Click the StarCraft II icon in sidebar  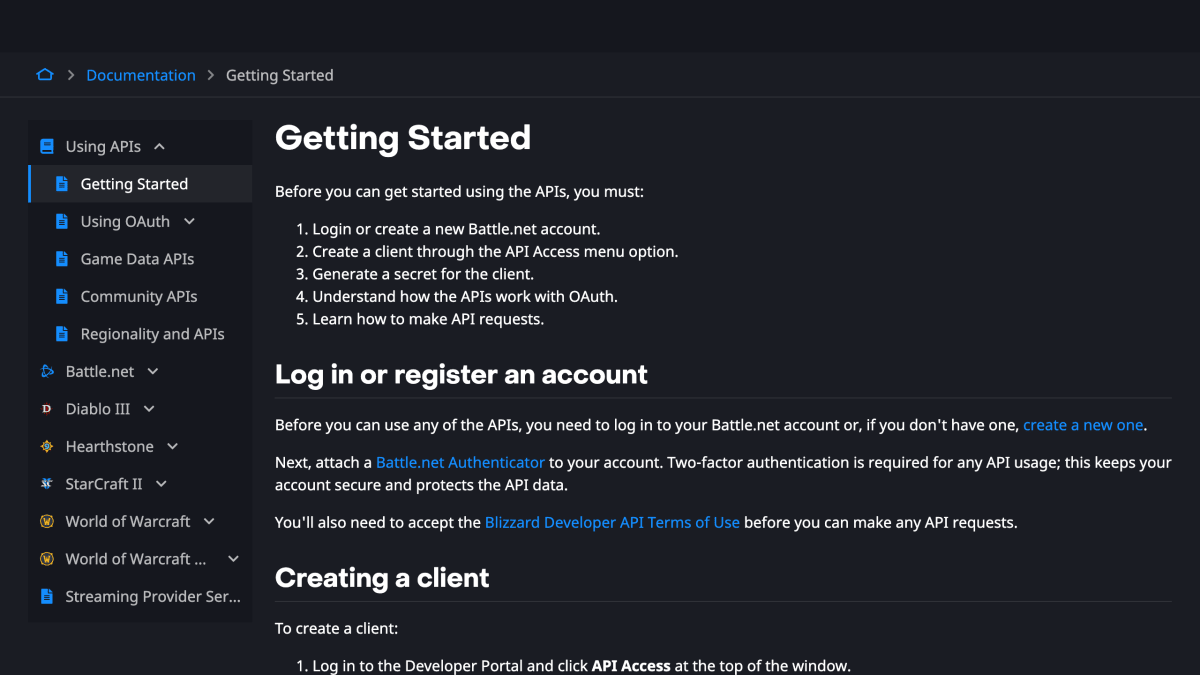46,484
